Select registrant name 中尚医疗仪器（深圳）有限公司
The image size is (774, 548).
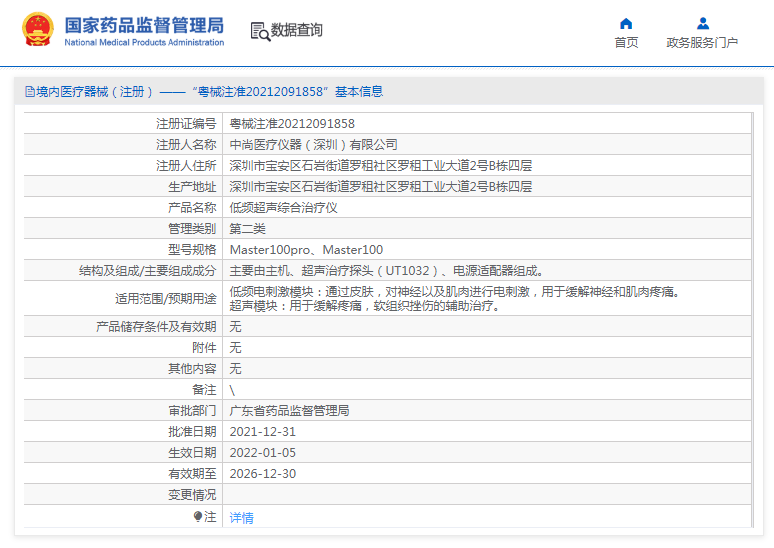click(x=313, y=145)
